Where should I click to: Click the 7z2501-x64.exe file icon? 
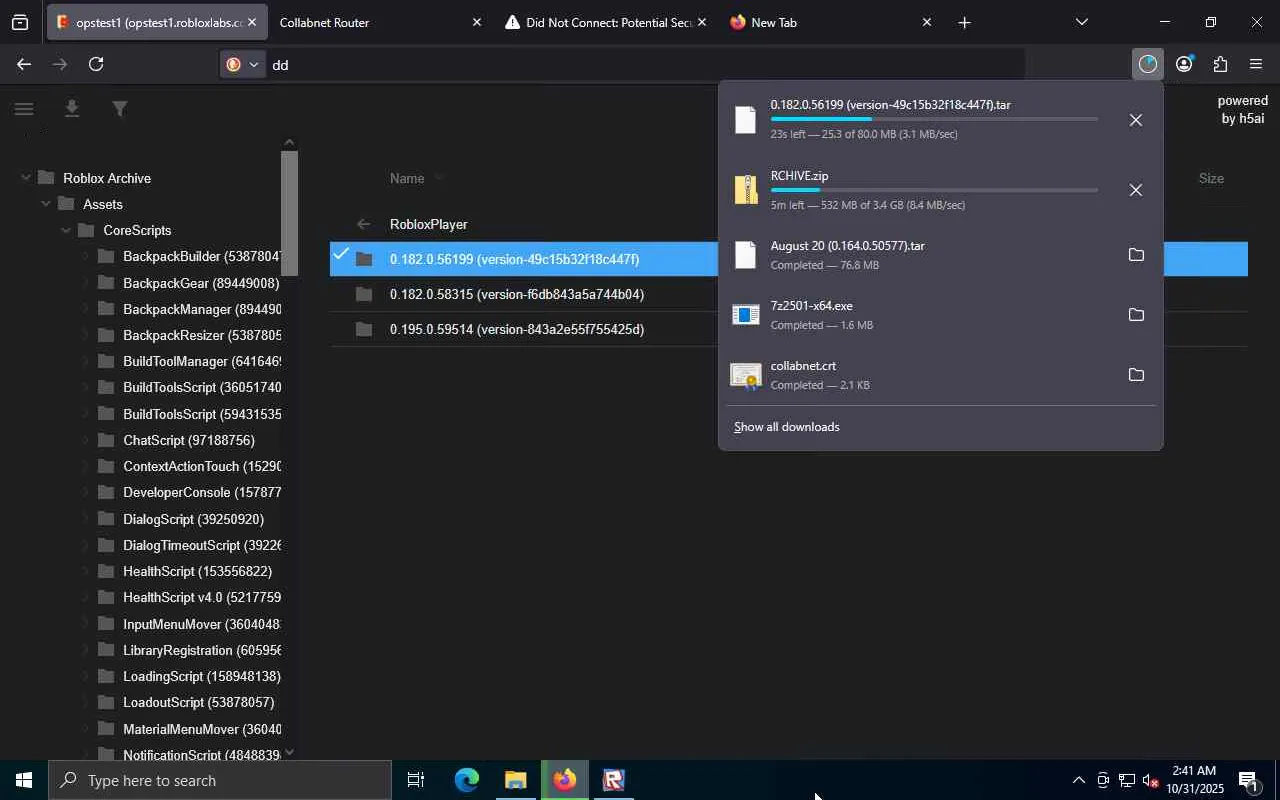(x=746, y=315)
